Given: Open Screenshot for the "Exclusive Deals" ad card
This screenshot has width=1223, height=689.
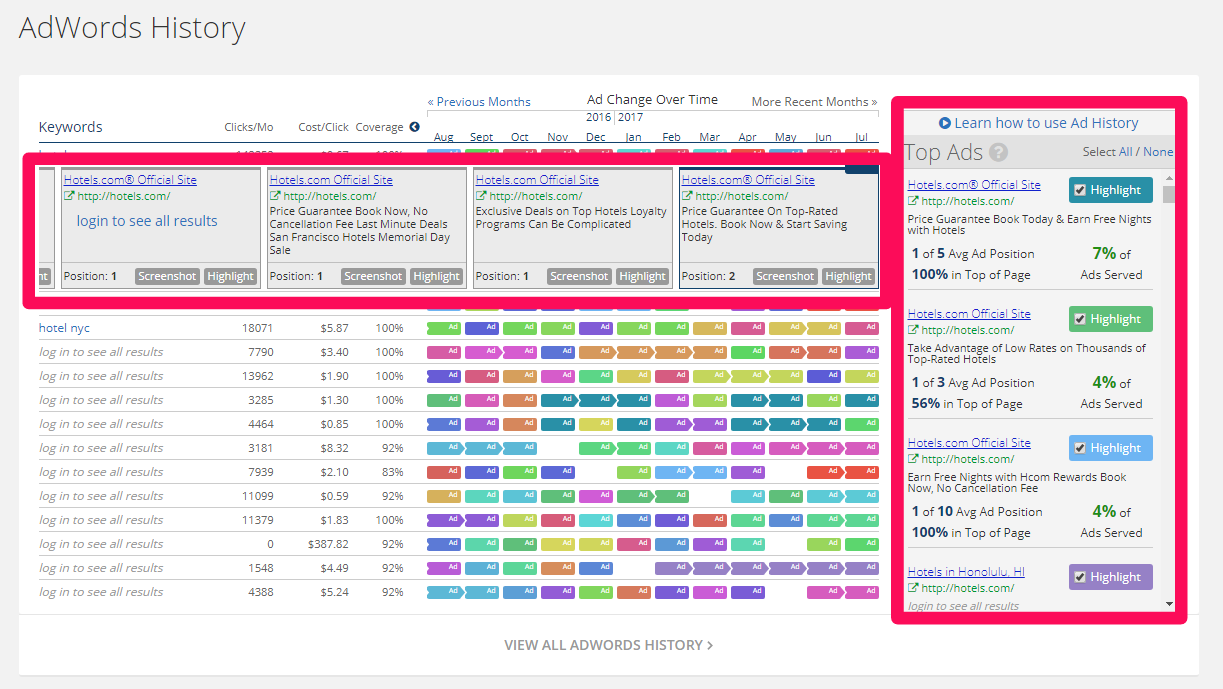Looking at the screenshot, I should click(580, 277).
